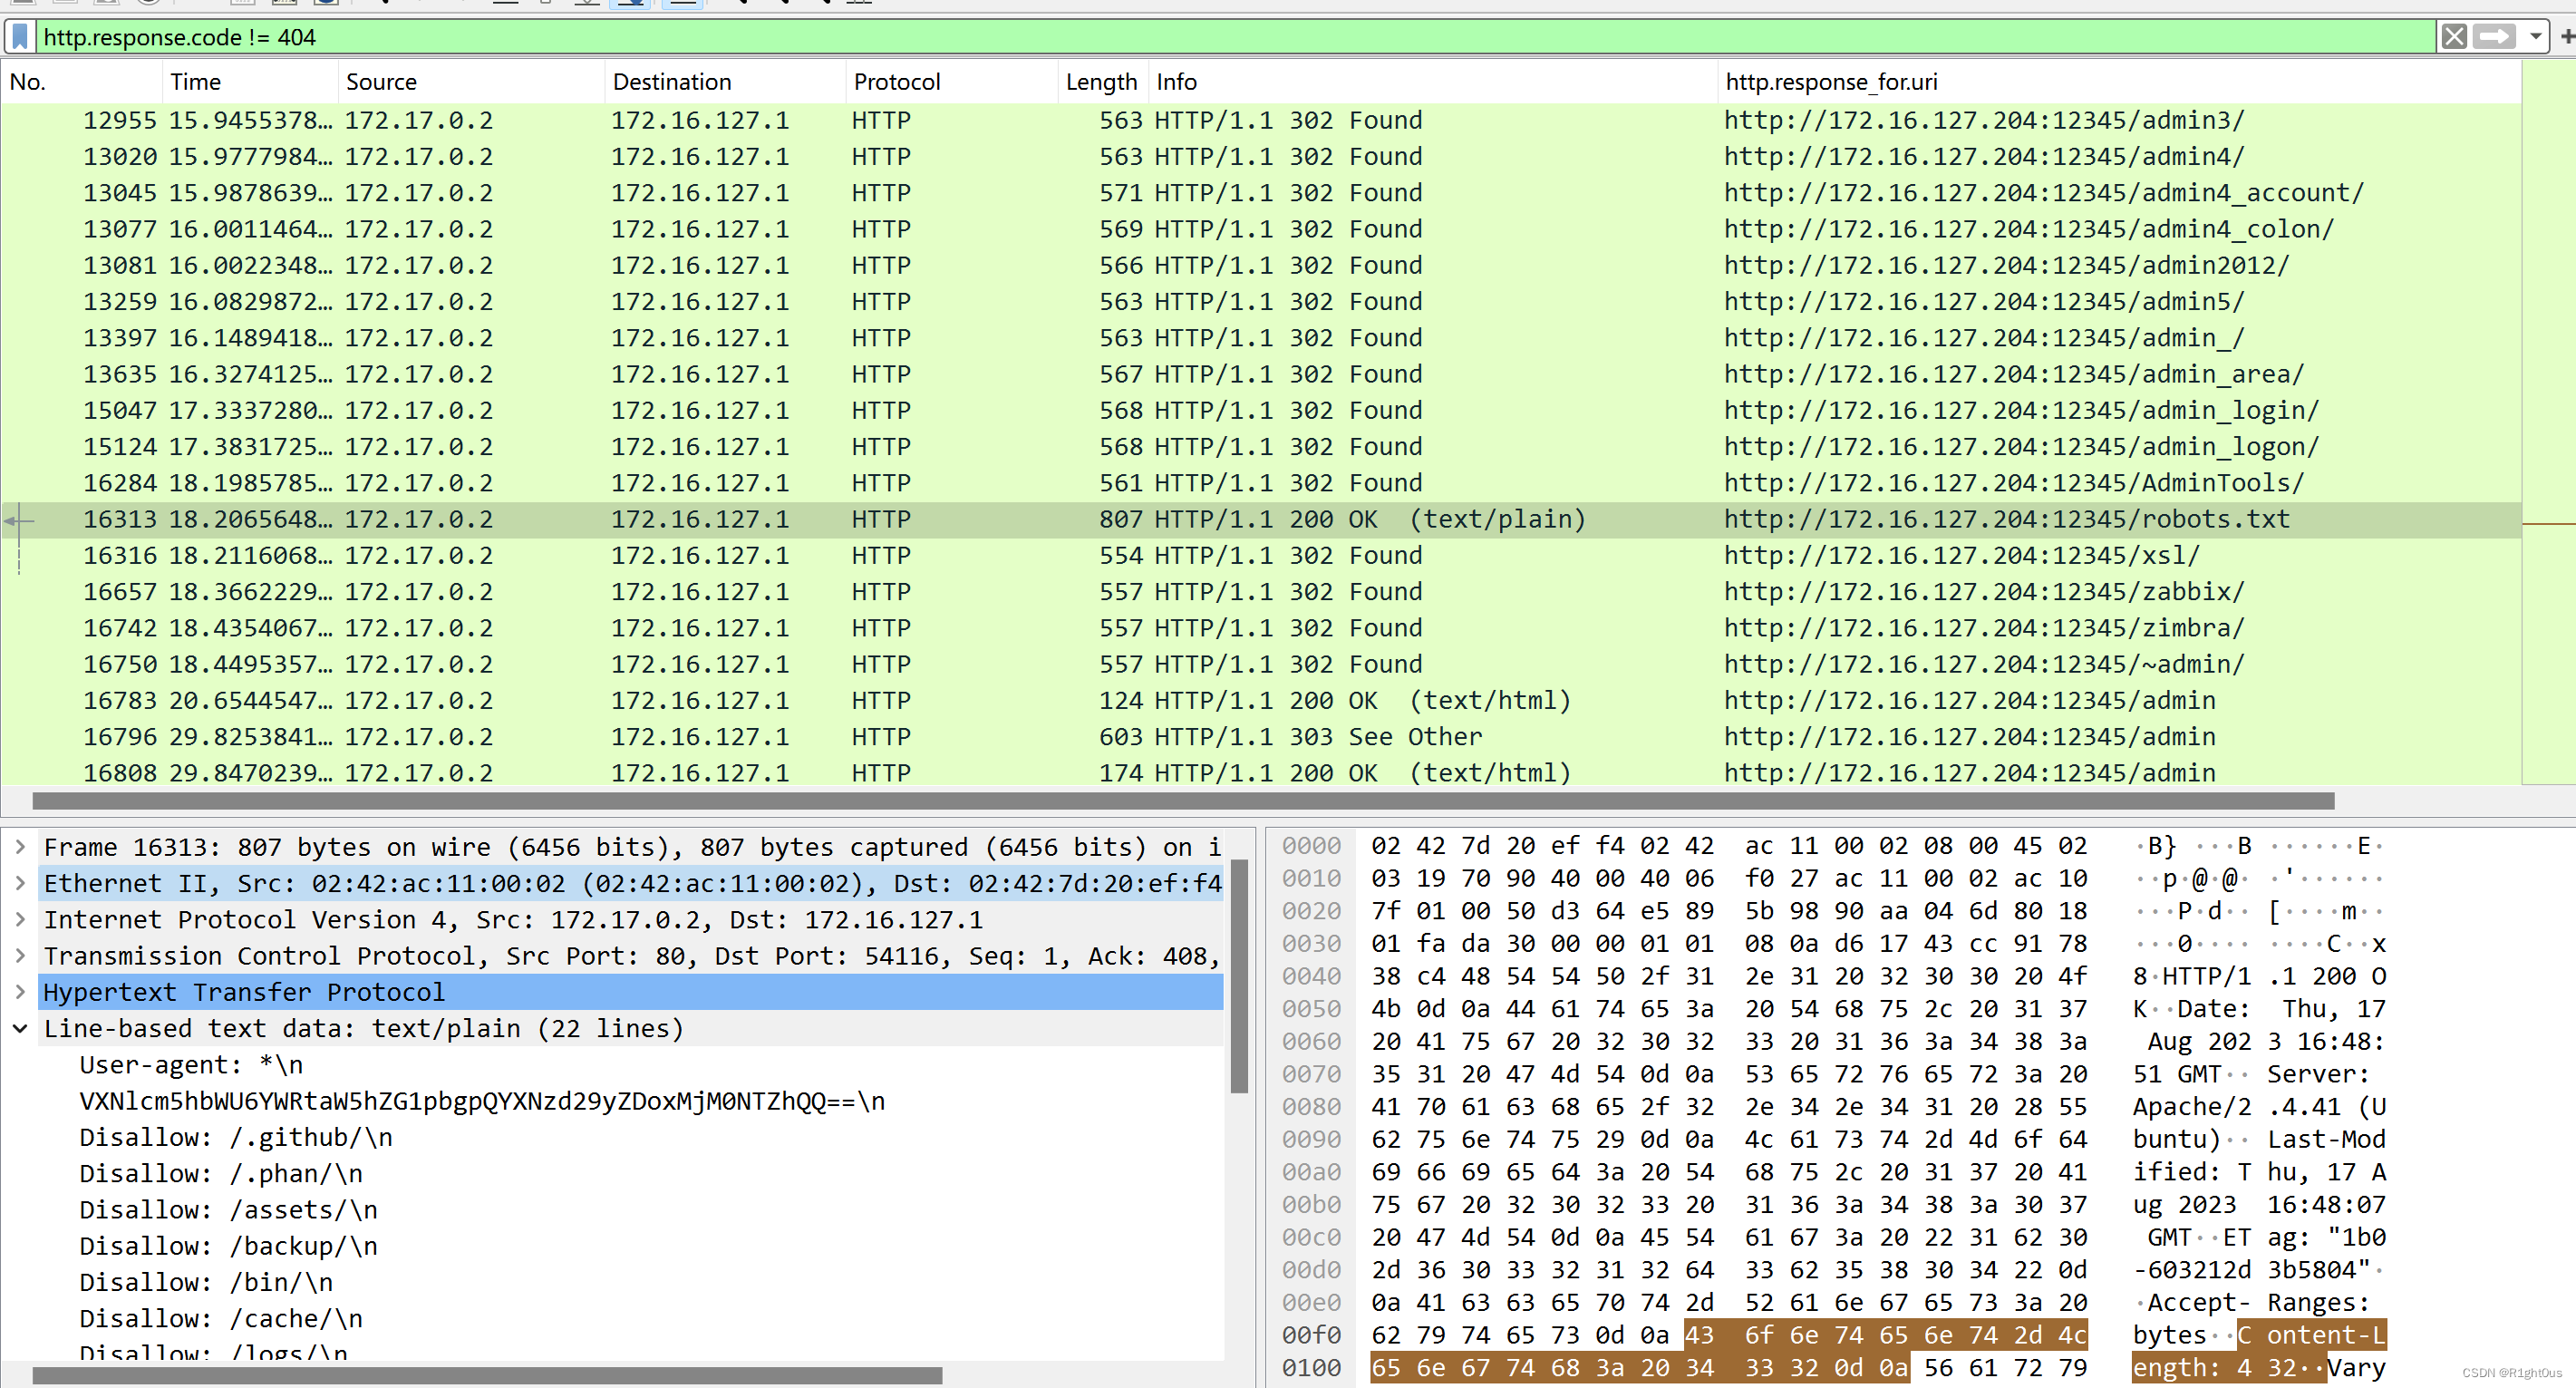
Task: Expand Internet Protocol Version 4 node
Action: point(20,919)
